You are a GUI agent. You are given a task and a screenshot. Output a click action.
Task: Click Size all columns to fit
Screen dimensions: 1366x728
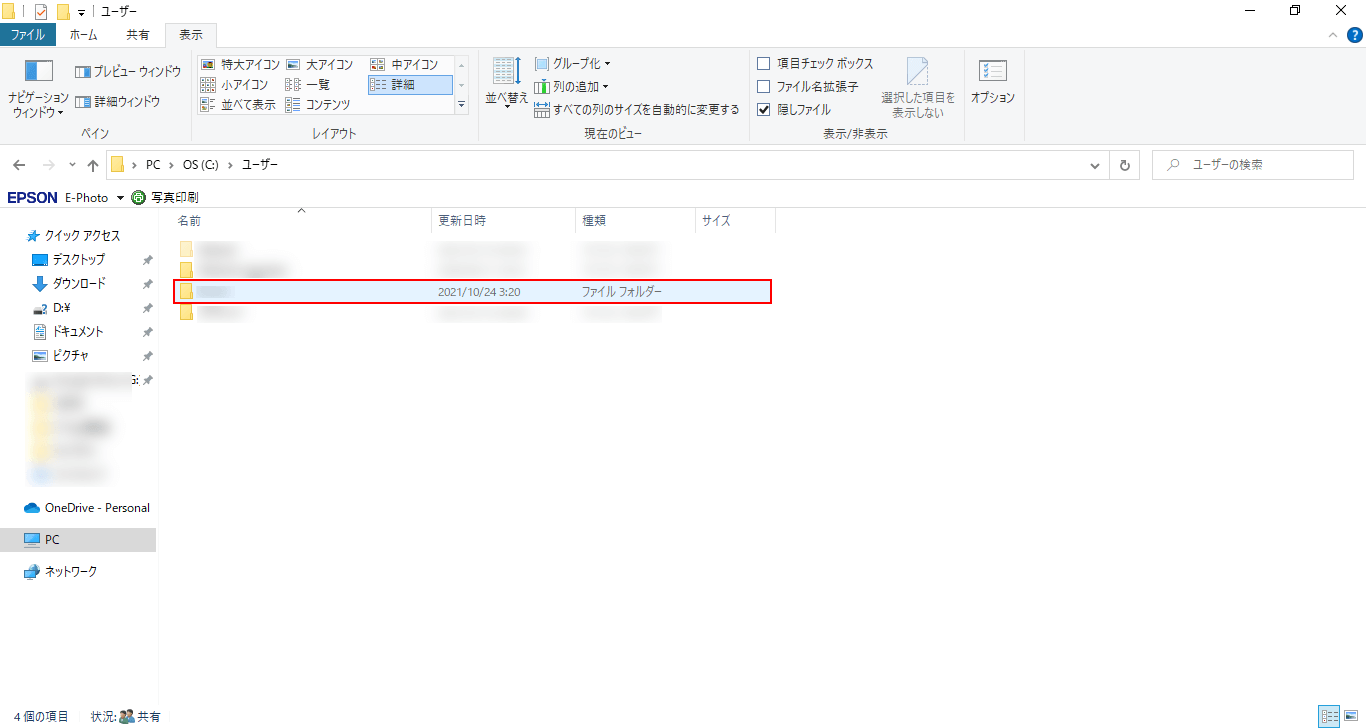[637, 110]
